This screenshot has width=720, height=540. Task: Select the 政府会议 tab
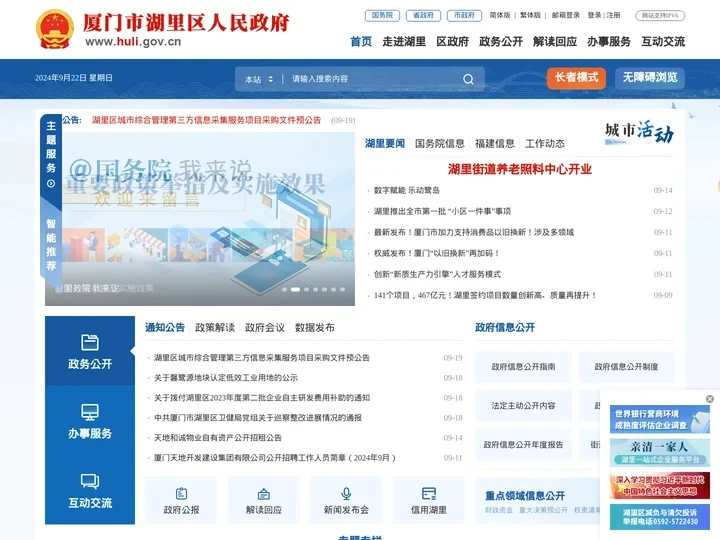265,327
